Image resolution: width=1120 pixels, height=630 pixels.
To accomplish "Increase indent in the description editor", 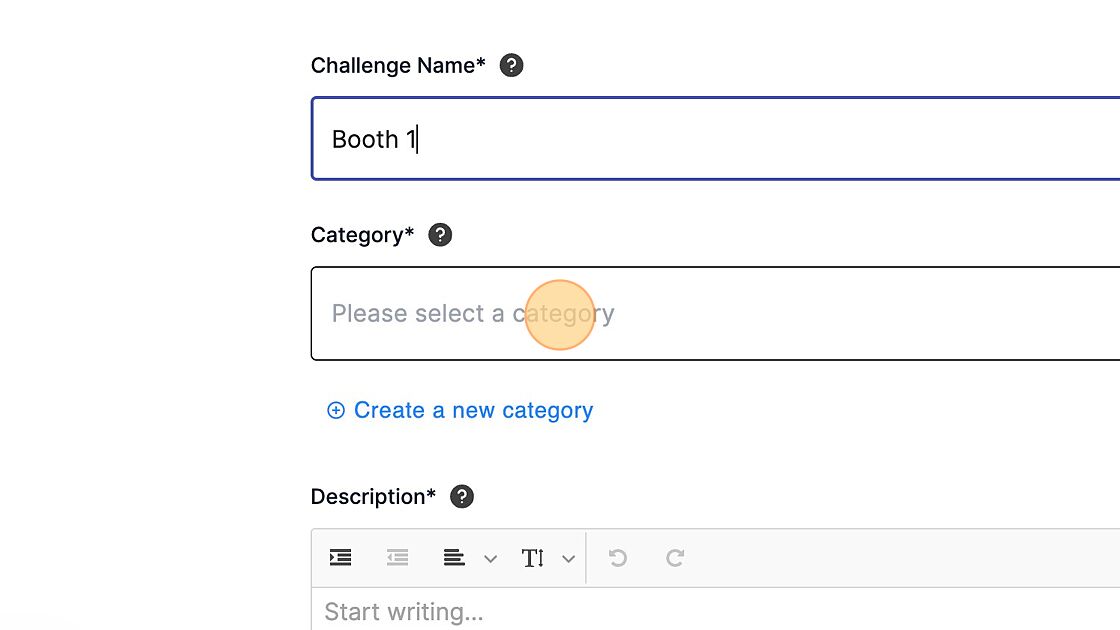I will (340, 558).
